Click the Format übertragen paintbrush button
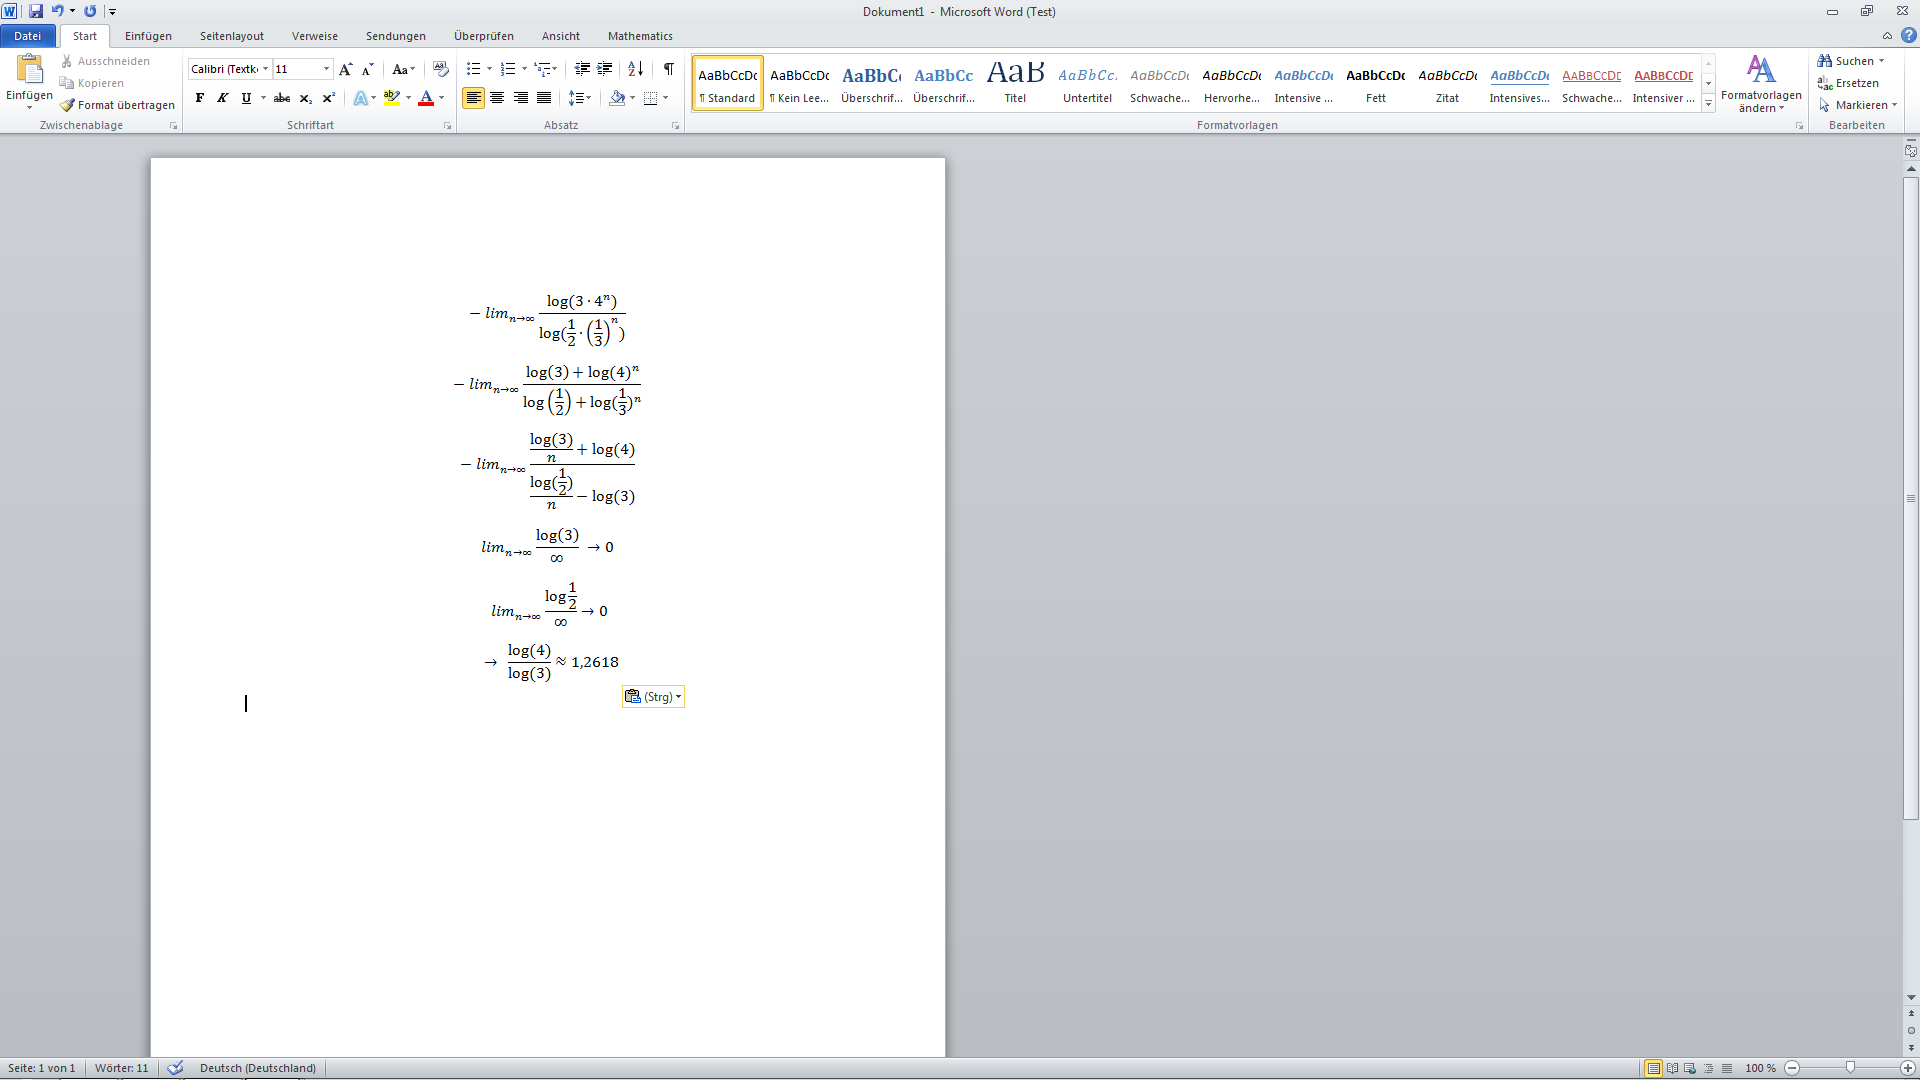This screenshot has height=1080, width=1920. point(117,105)
